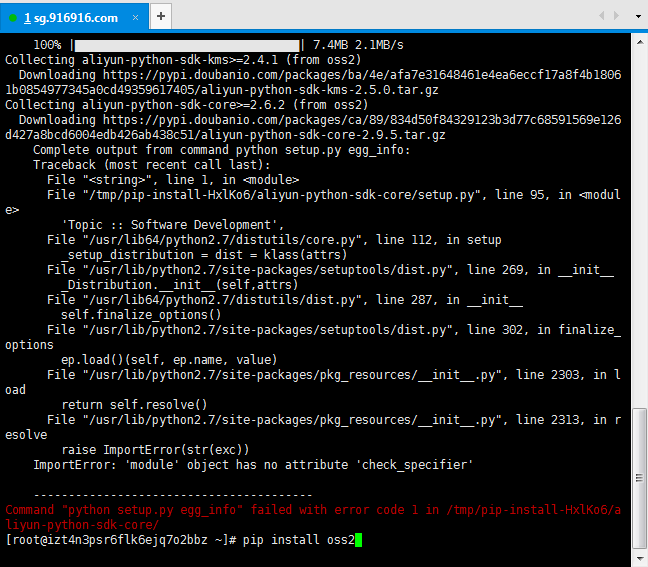
Task: Click the 100% download progress bar
Action: click(x=187, y=45)
